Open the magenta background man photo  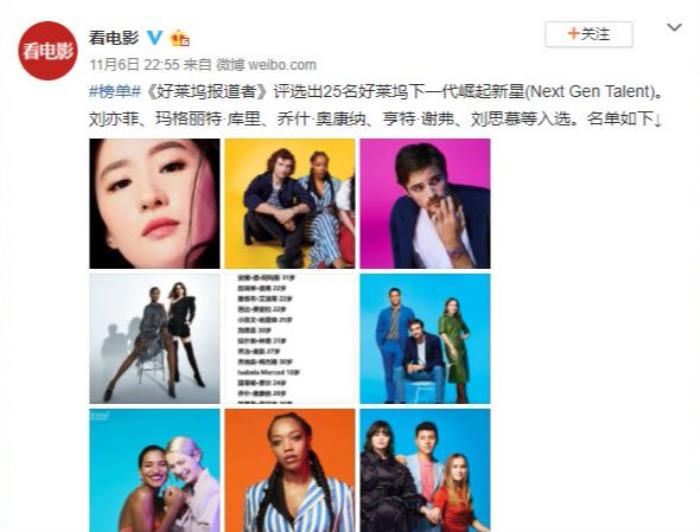point(425,204)
